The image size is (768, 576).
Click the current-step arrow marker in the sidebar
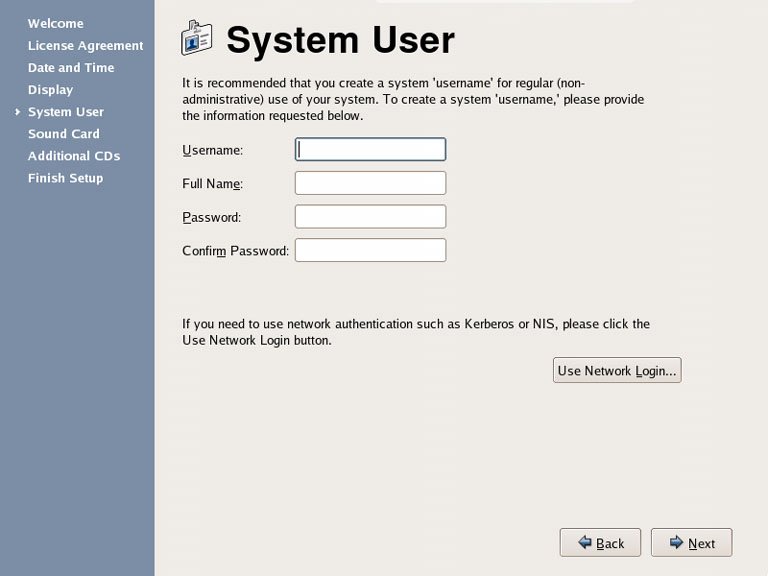[x=17, y=112]
